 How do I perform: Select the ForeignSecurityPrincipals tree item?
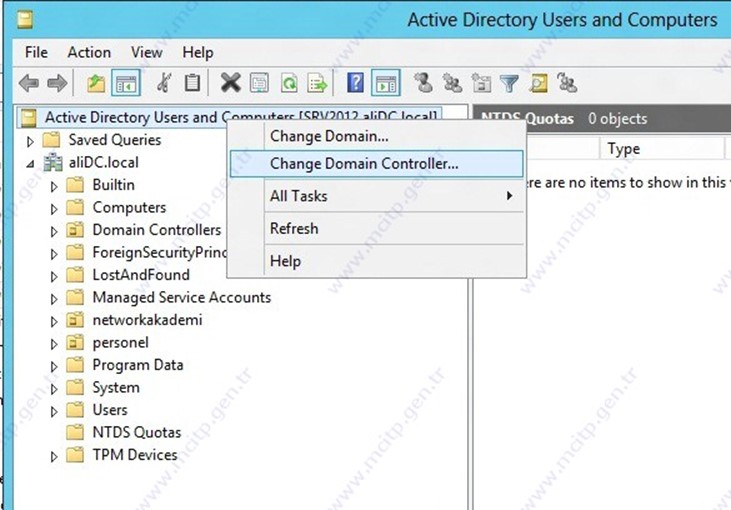coord(159,252)
